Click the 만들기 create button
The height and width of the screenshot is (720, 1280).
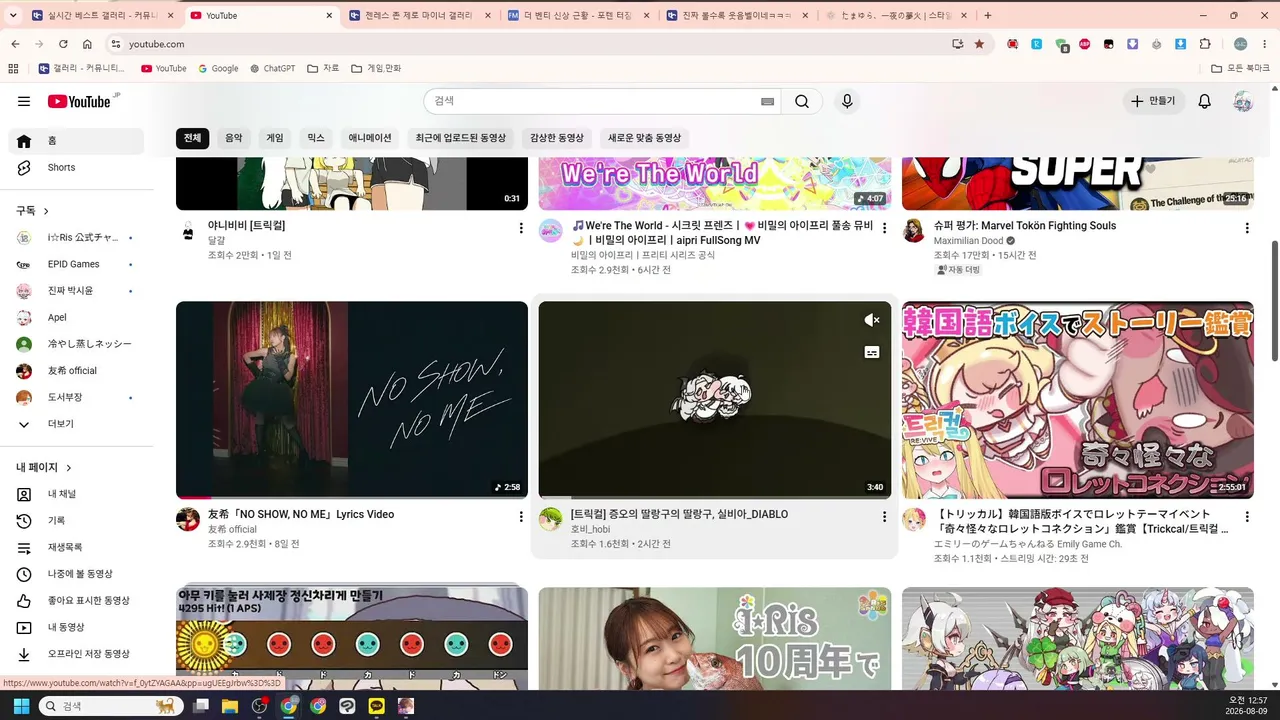pos(1154,101)
